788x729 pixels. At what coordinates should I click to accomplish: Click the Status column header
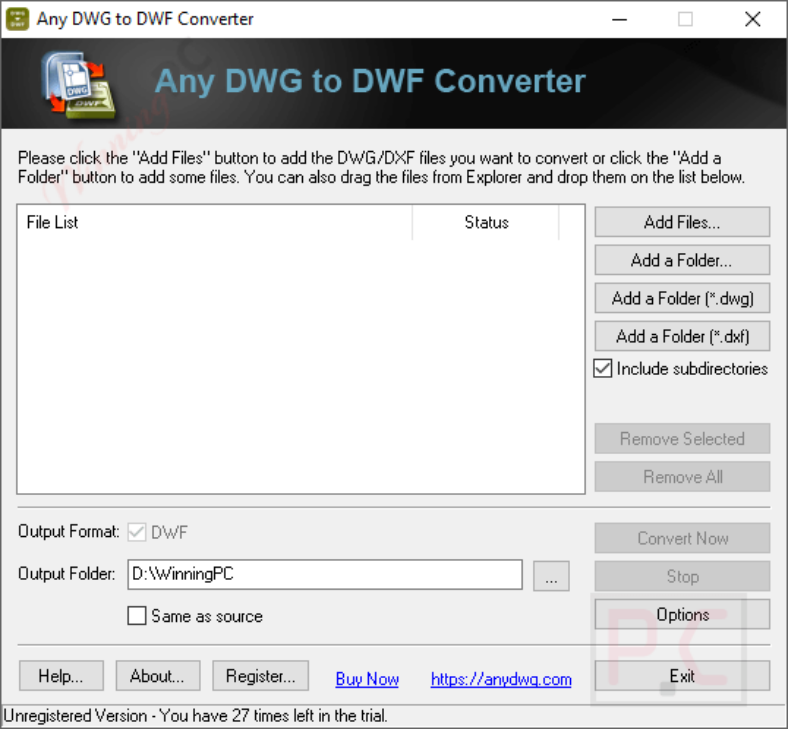pyautogui.click(x=486, y=222)
